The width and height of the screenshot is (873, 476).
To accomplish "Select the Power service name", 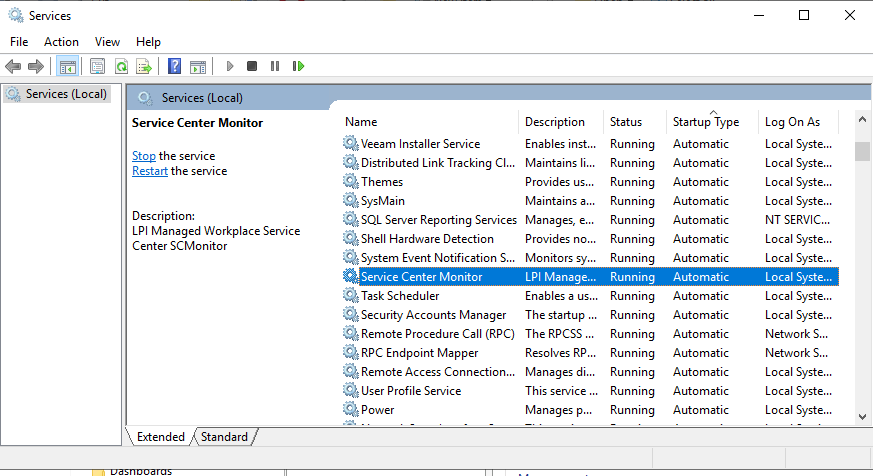I will point(377,410).
